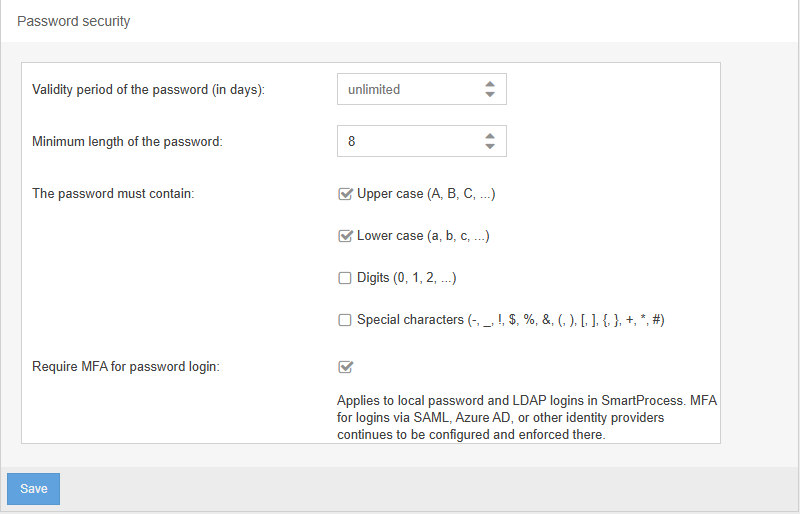Enable the Special characters requirement checkbox
800x514 pixels.
[x=345, y=320]
